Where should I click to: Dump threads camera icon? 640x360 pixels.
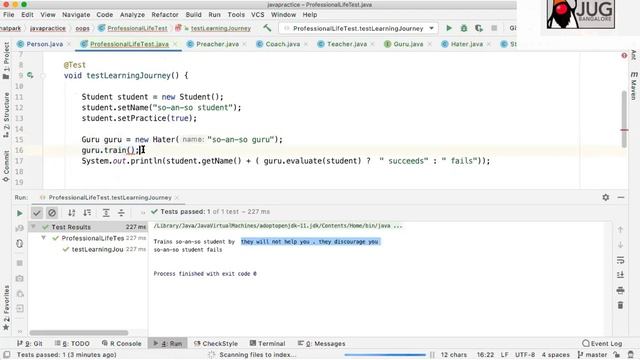point(19,278)
